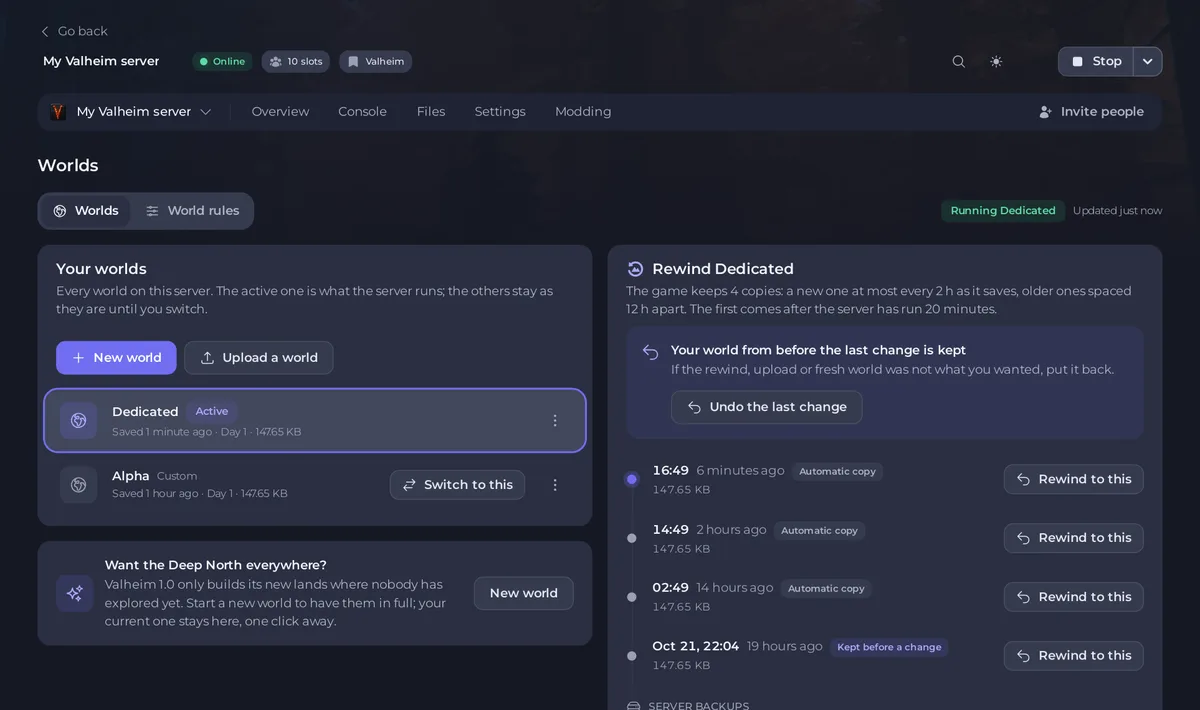Image resolution: width=1200 pixels, height=710 pixels.
Task: Open the Settings tab
Action: pos(500,112)
